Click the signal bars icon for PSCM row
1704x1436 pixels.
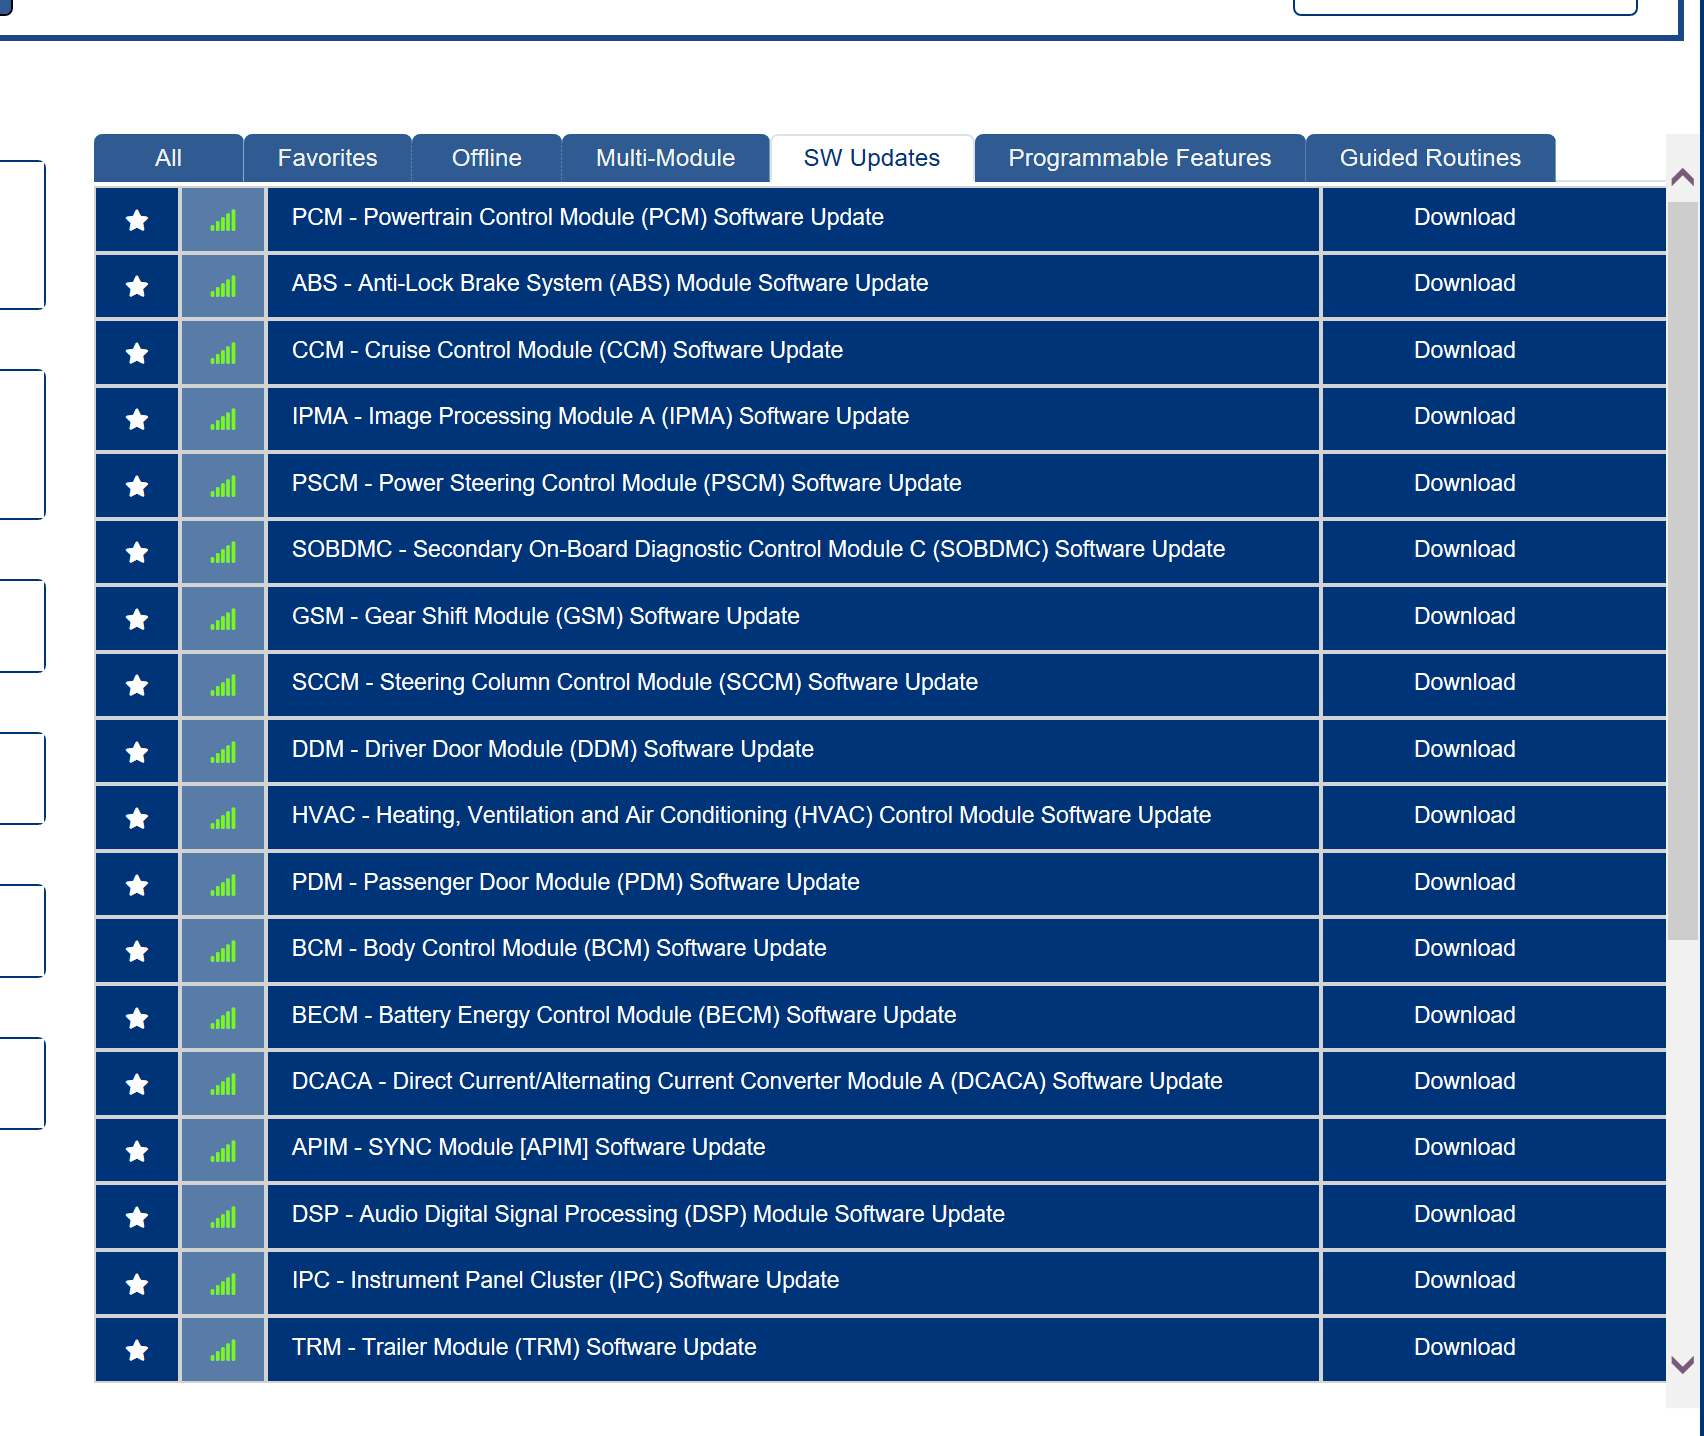(223, 486)
